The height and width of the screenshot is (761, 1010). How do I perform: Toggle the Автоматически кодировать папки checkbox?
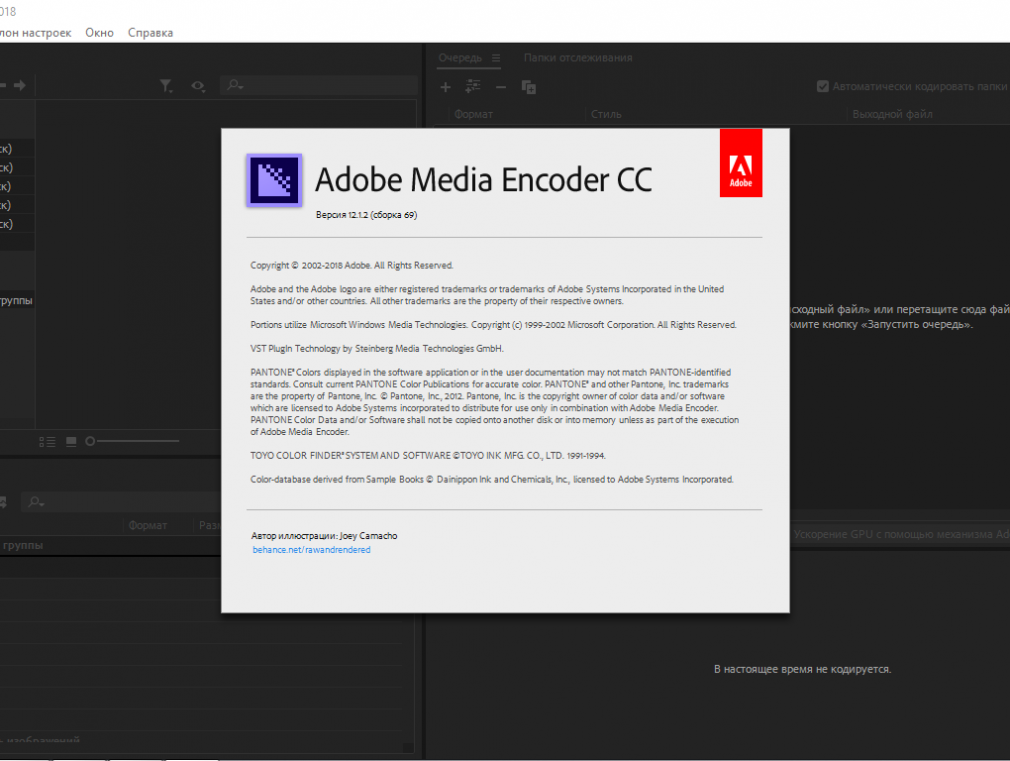[823, 86]
